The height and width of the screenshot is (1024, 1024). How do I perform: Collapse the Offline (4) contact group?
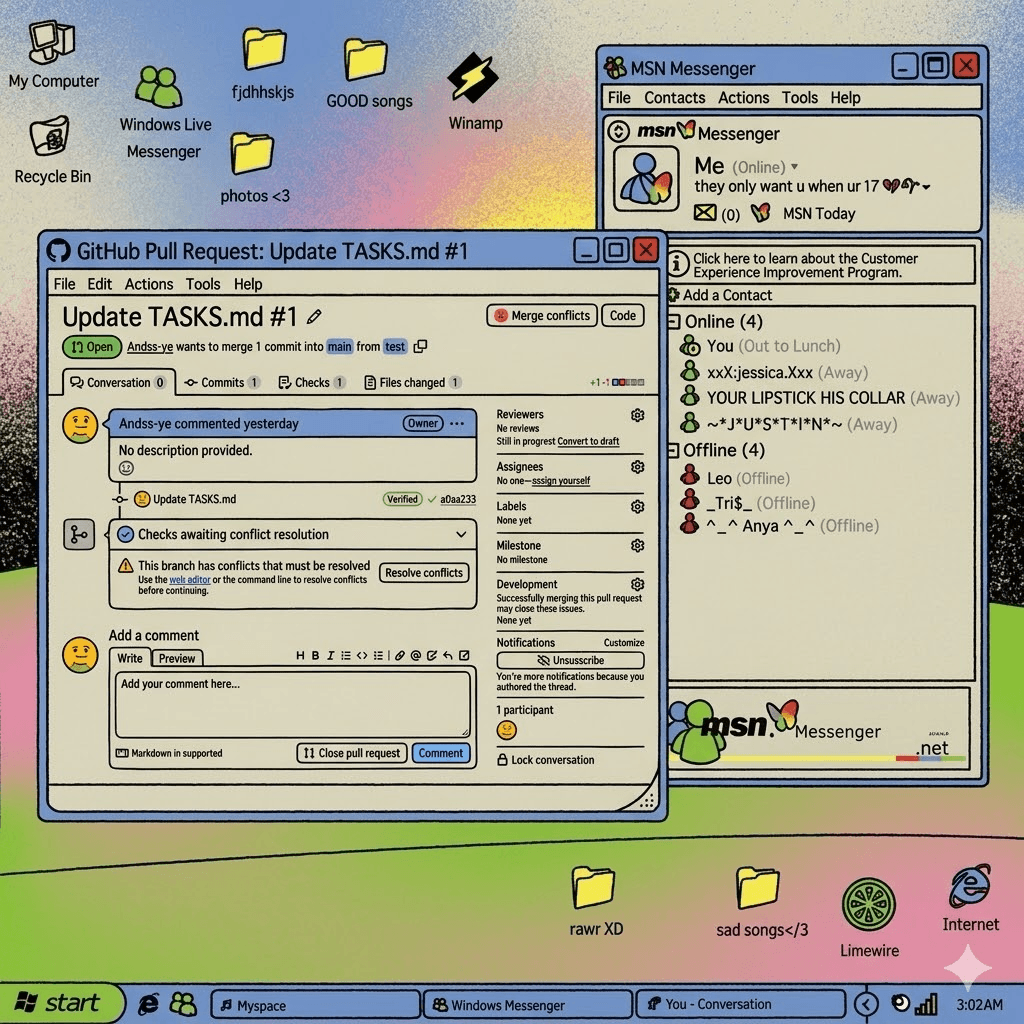pyautogui.click(x=673, y=450)
